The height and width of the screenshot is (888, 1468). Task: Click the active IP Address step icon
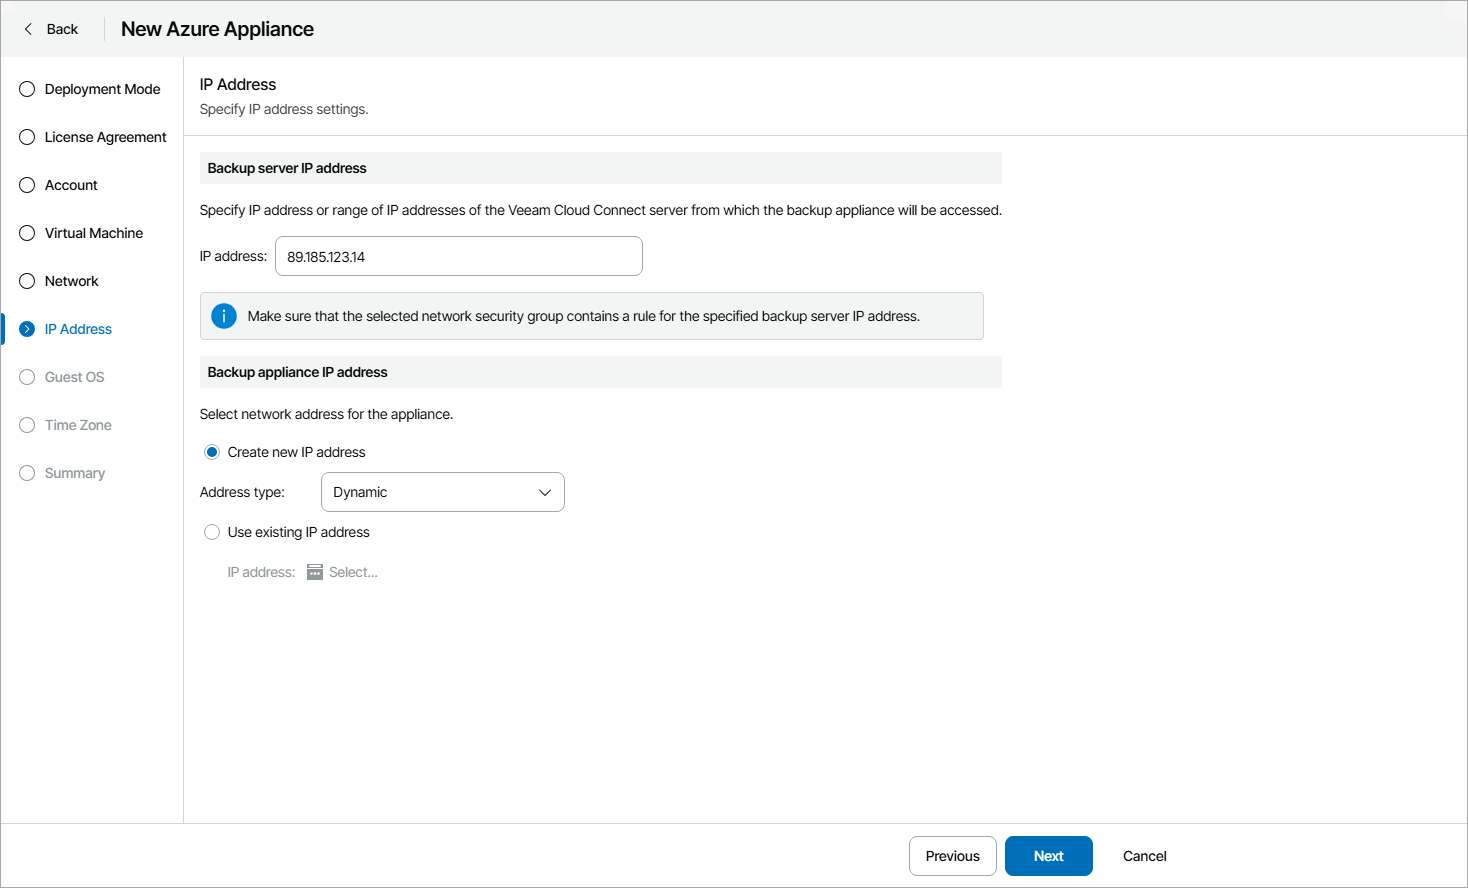pos(27,329)
